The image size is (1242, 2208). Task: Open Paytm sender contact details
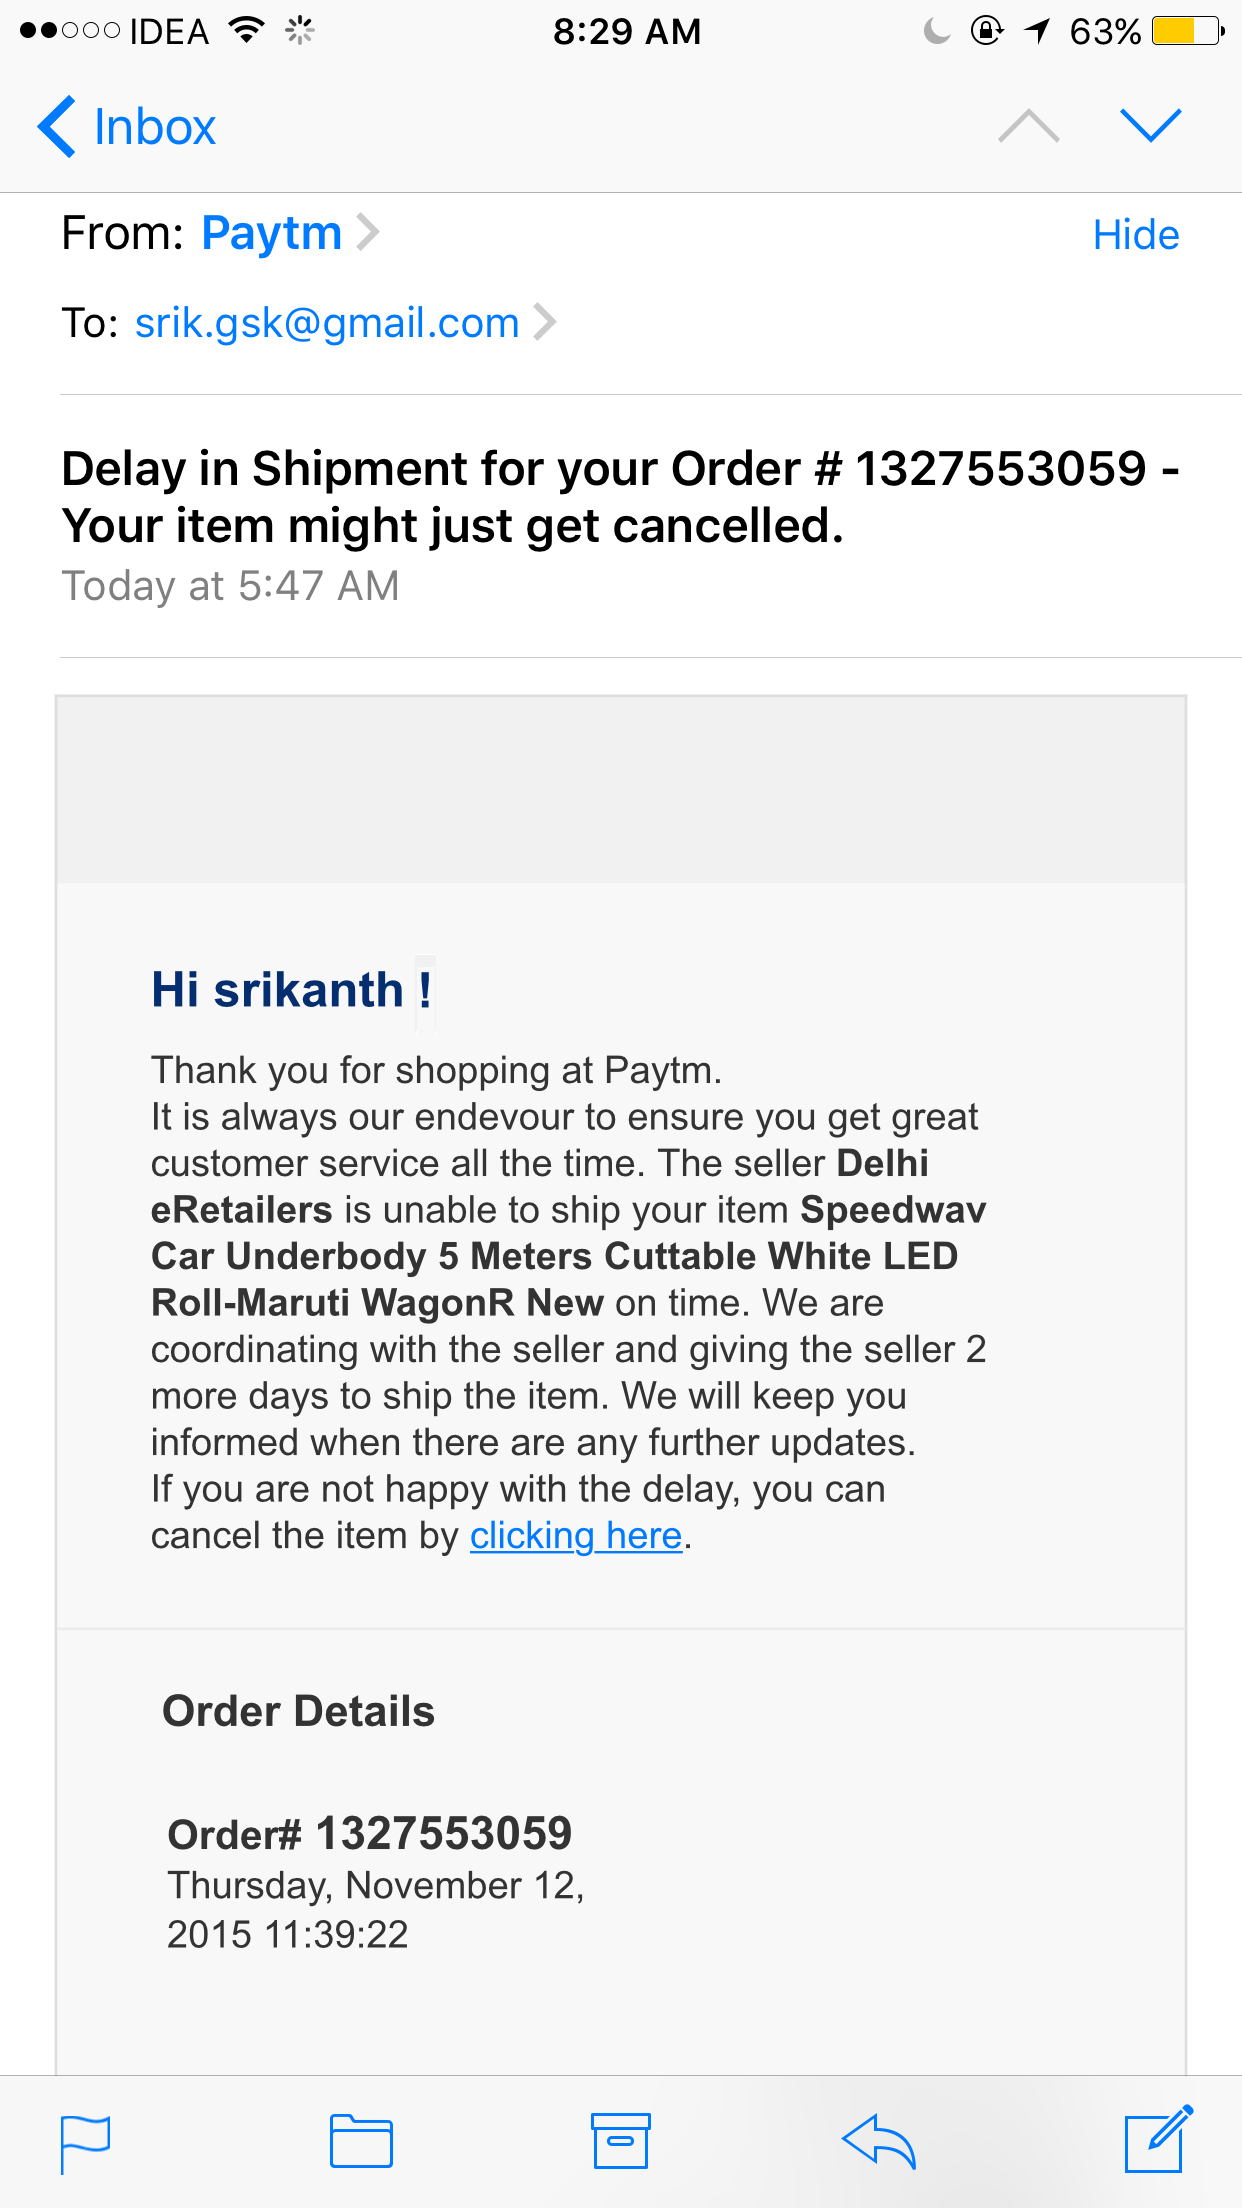click(x=271, y=233)
